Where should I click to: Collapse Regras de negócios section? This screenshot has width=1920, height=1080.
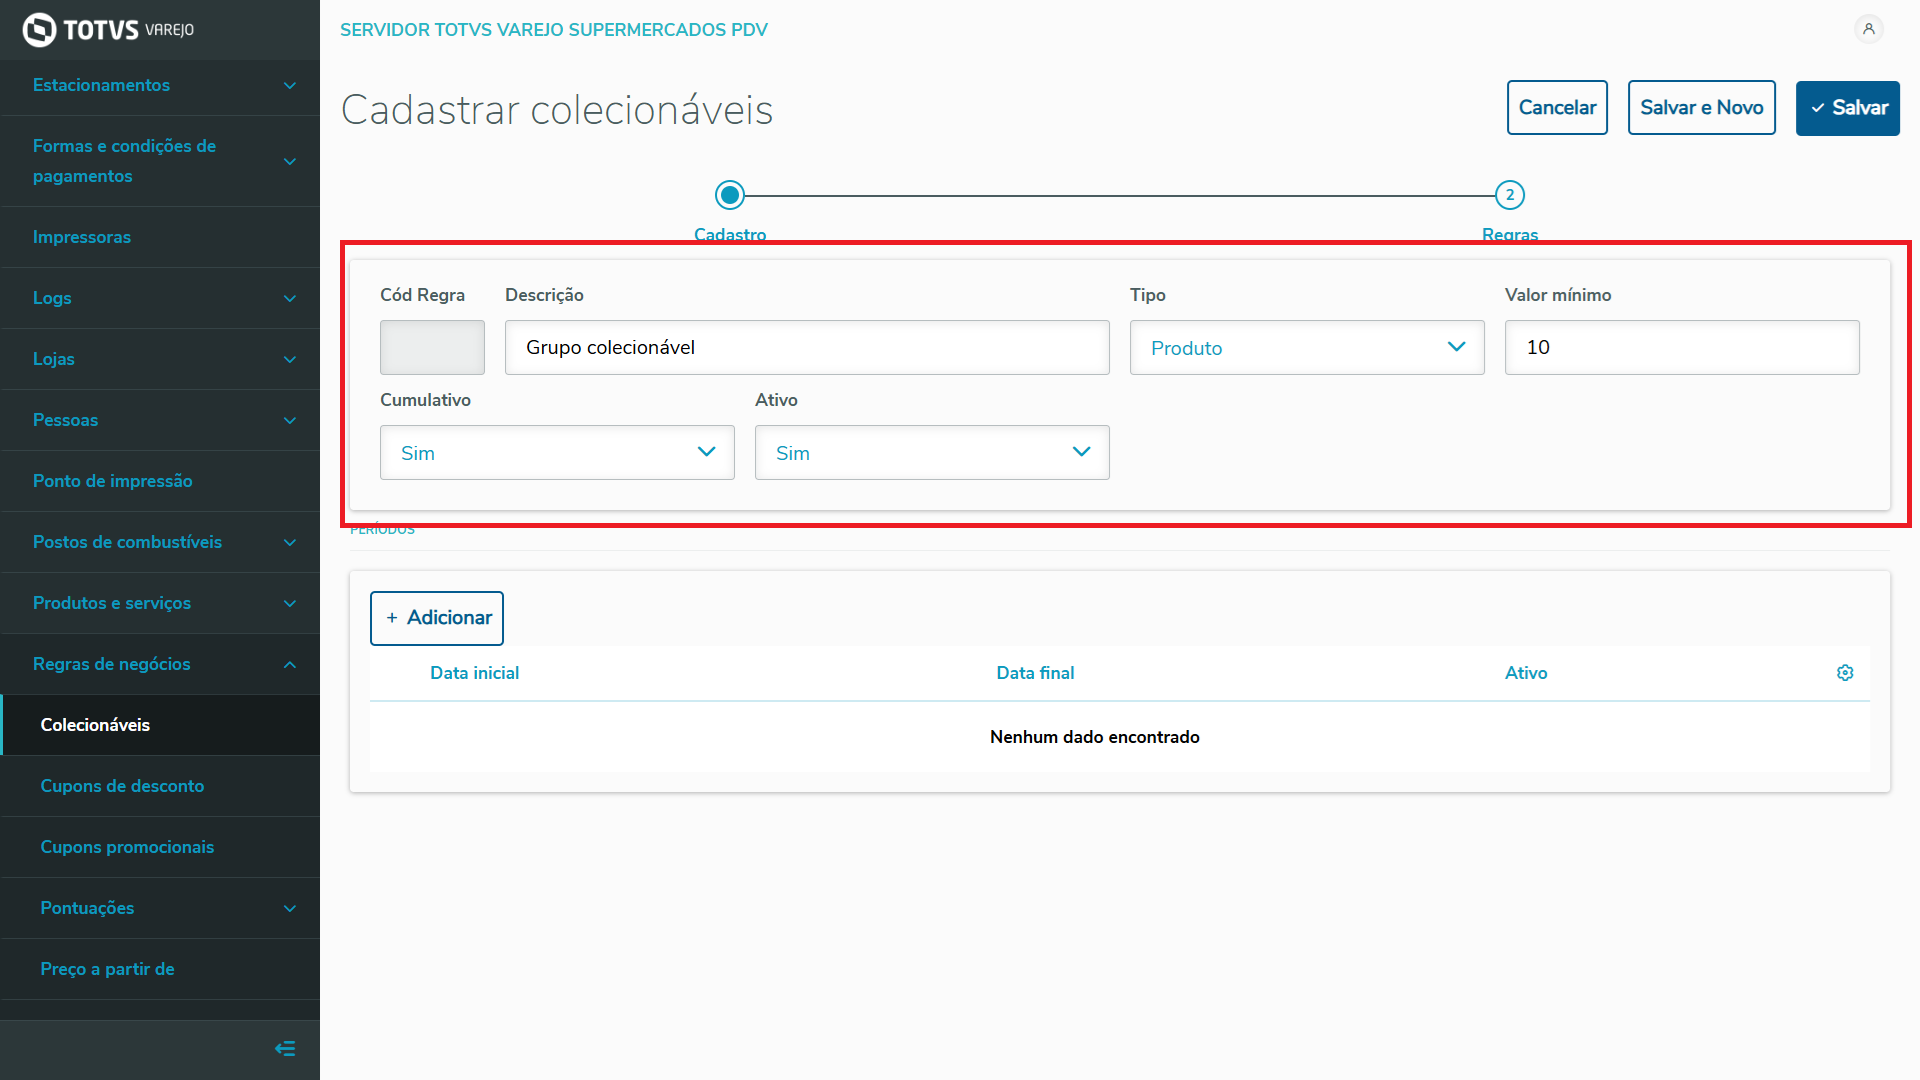pos(160,664)
